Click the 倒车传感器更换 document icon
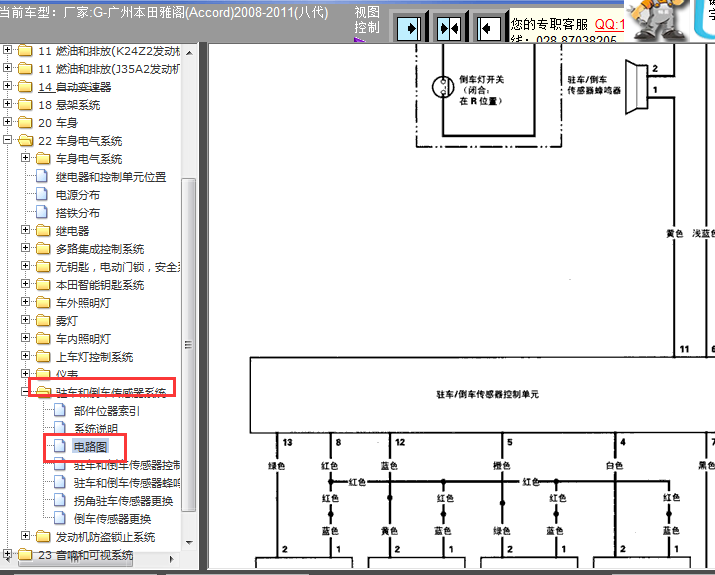This screenshot has width=715, height=575. tap(60, 518)
